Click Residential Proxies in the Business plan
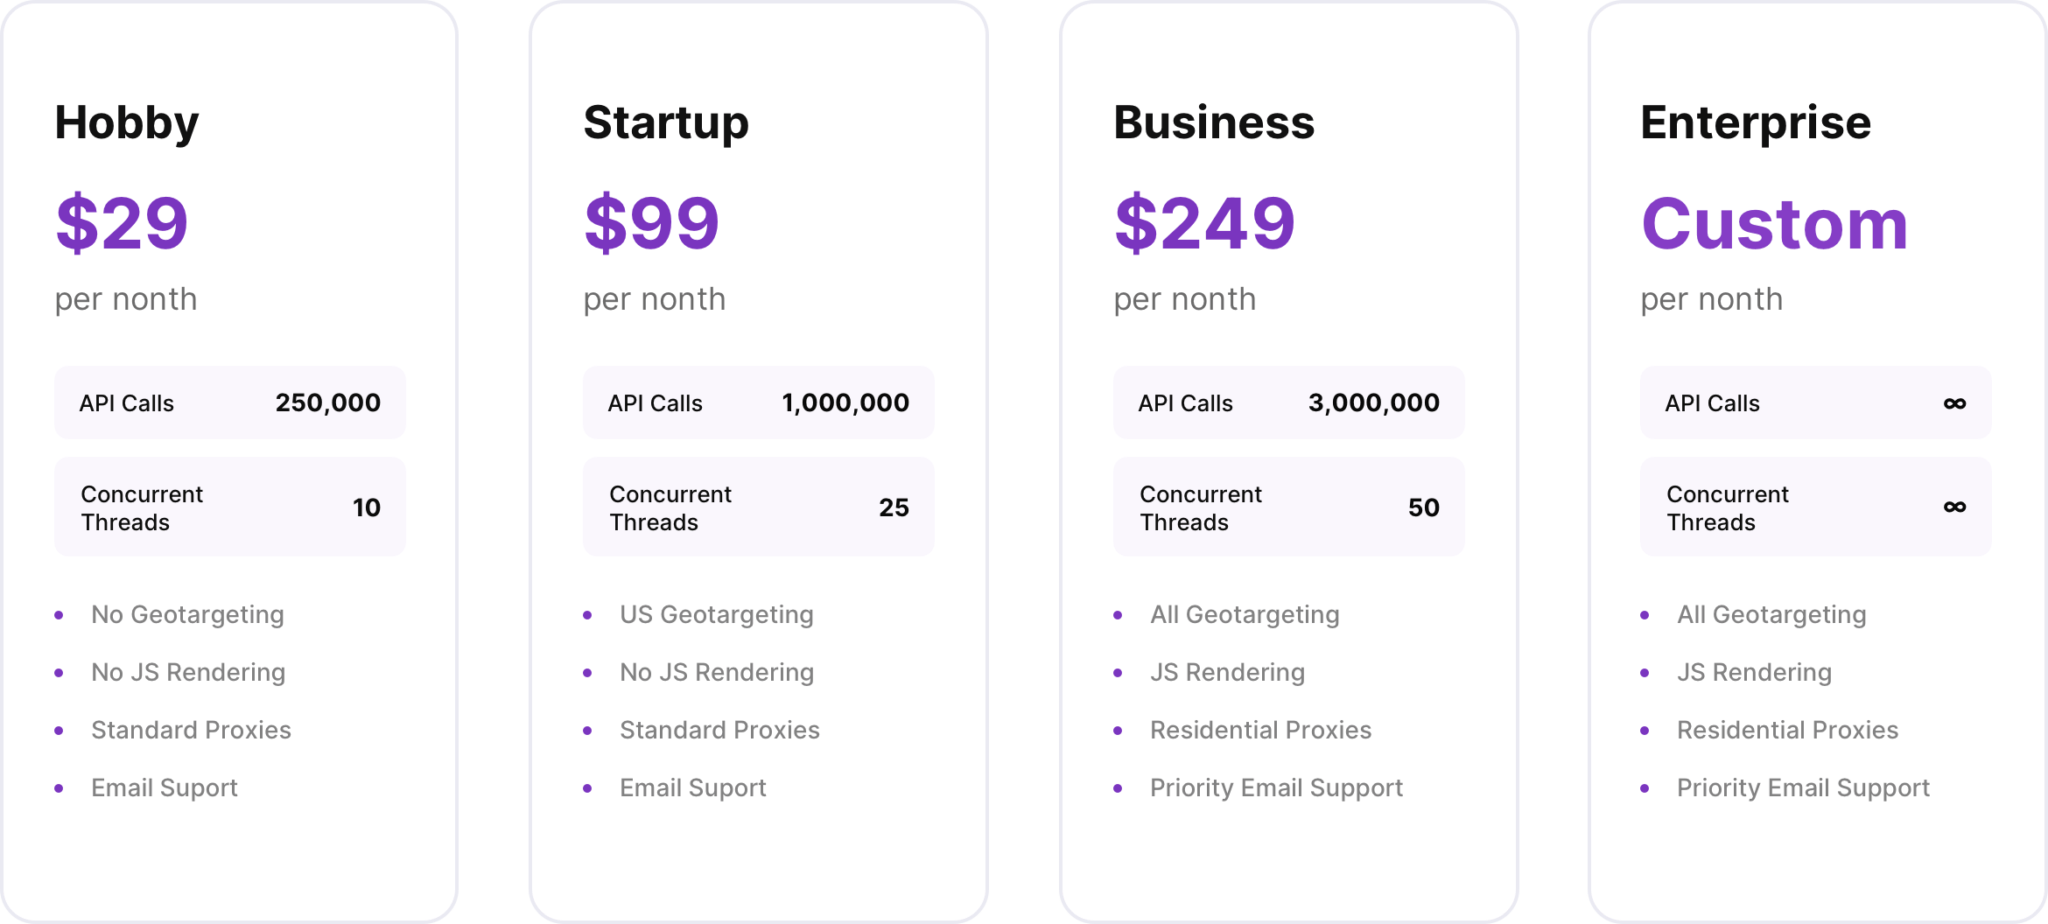Screen dimensions: 2048x924 click(x=1260, y=730)
